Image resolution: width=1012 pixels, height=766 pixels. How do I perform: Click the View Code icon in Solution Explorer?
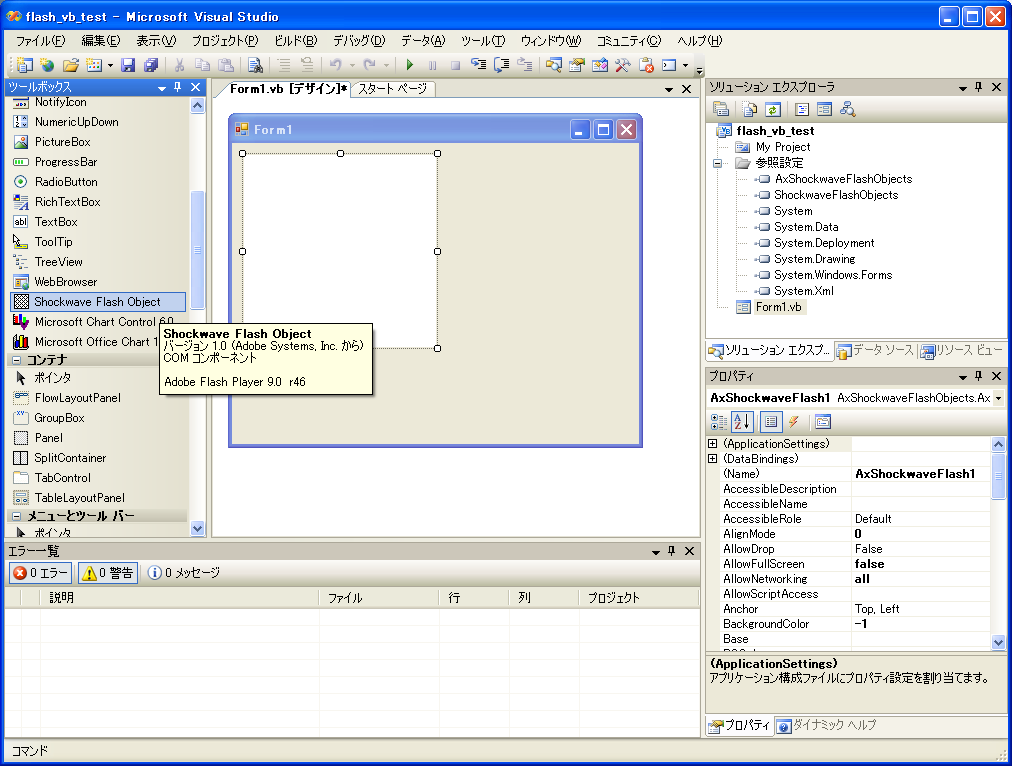(802, 110)
